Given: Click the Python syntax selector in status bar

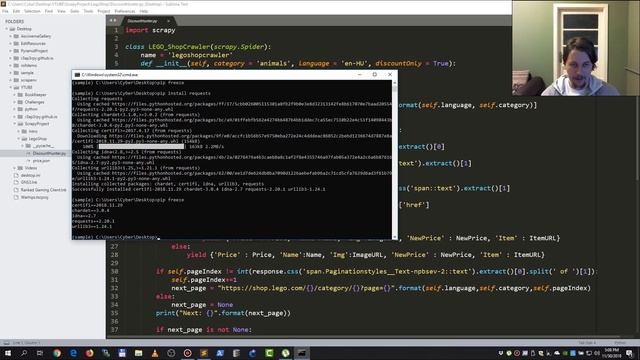Looking at the screenshot, I should click(x=620, y=343).
